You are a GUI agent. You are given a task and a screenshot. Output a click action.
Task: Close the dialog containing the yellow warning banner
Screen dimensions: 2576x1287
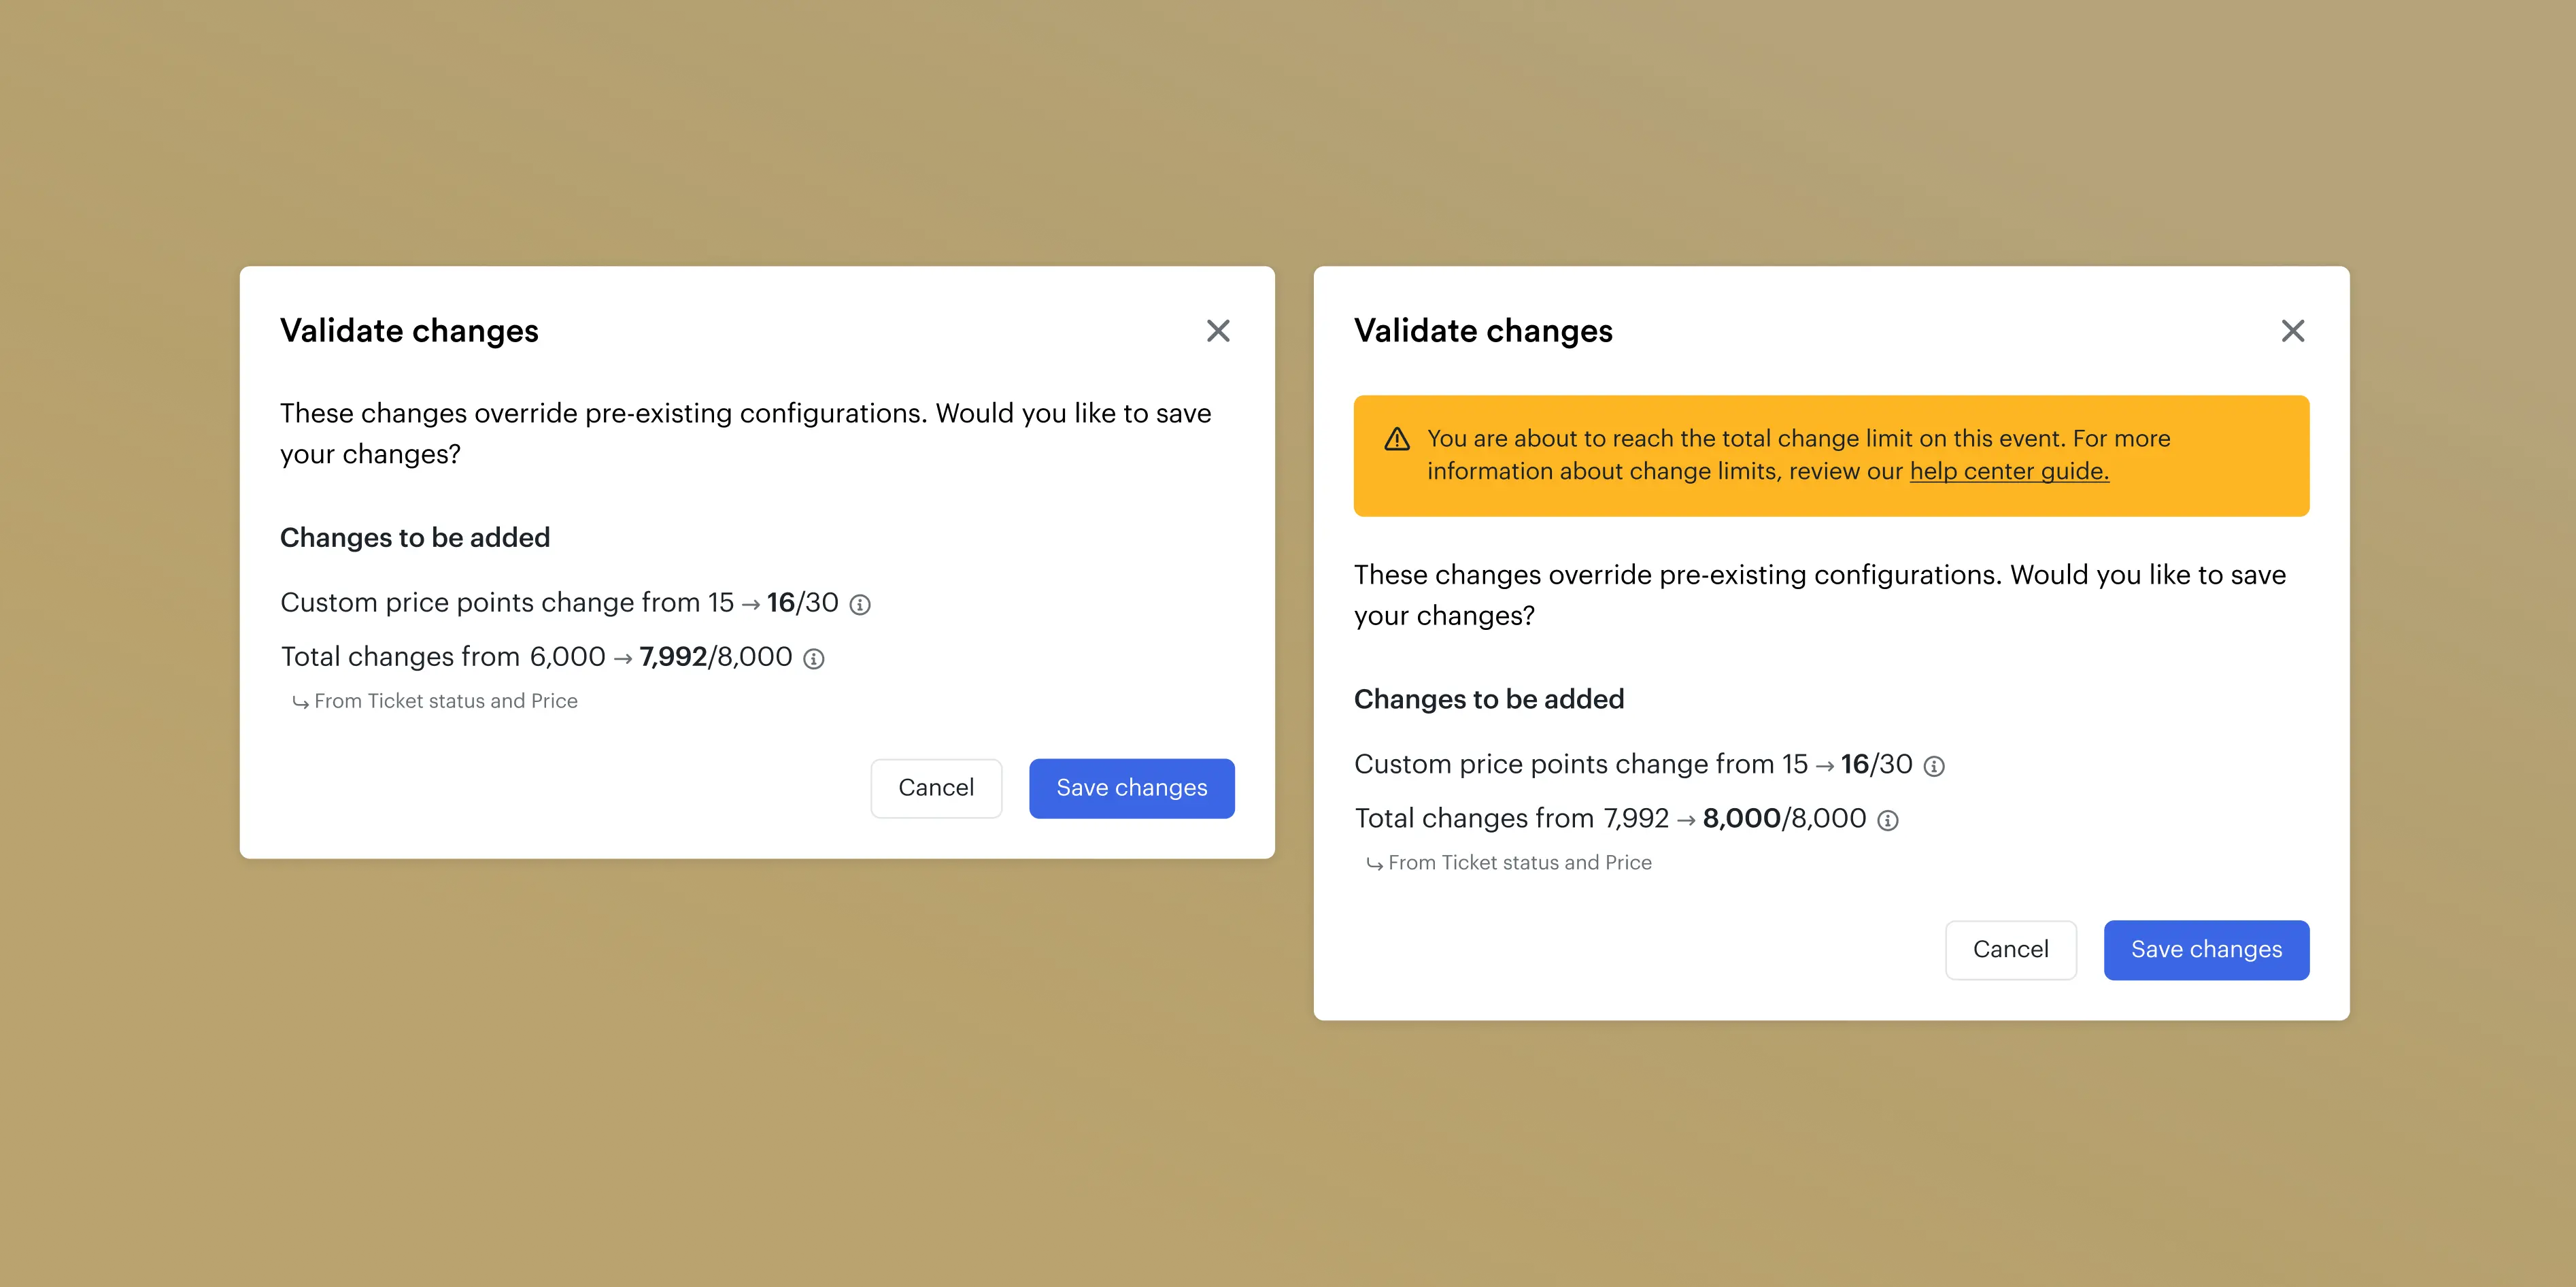point(2292,331)
